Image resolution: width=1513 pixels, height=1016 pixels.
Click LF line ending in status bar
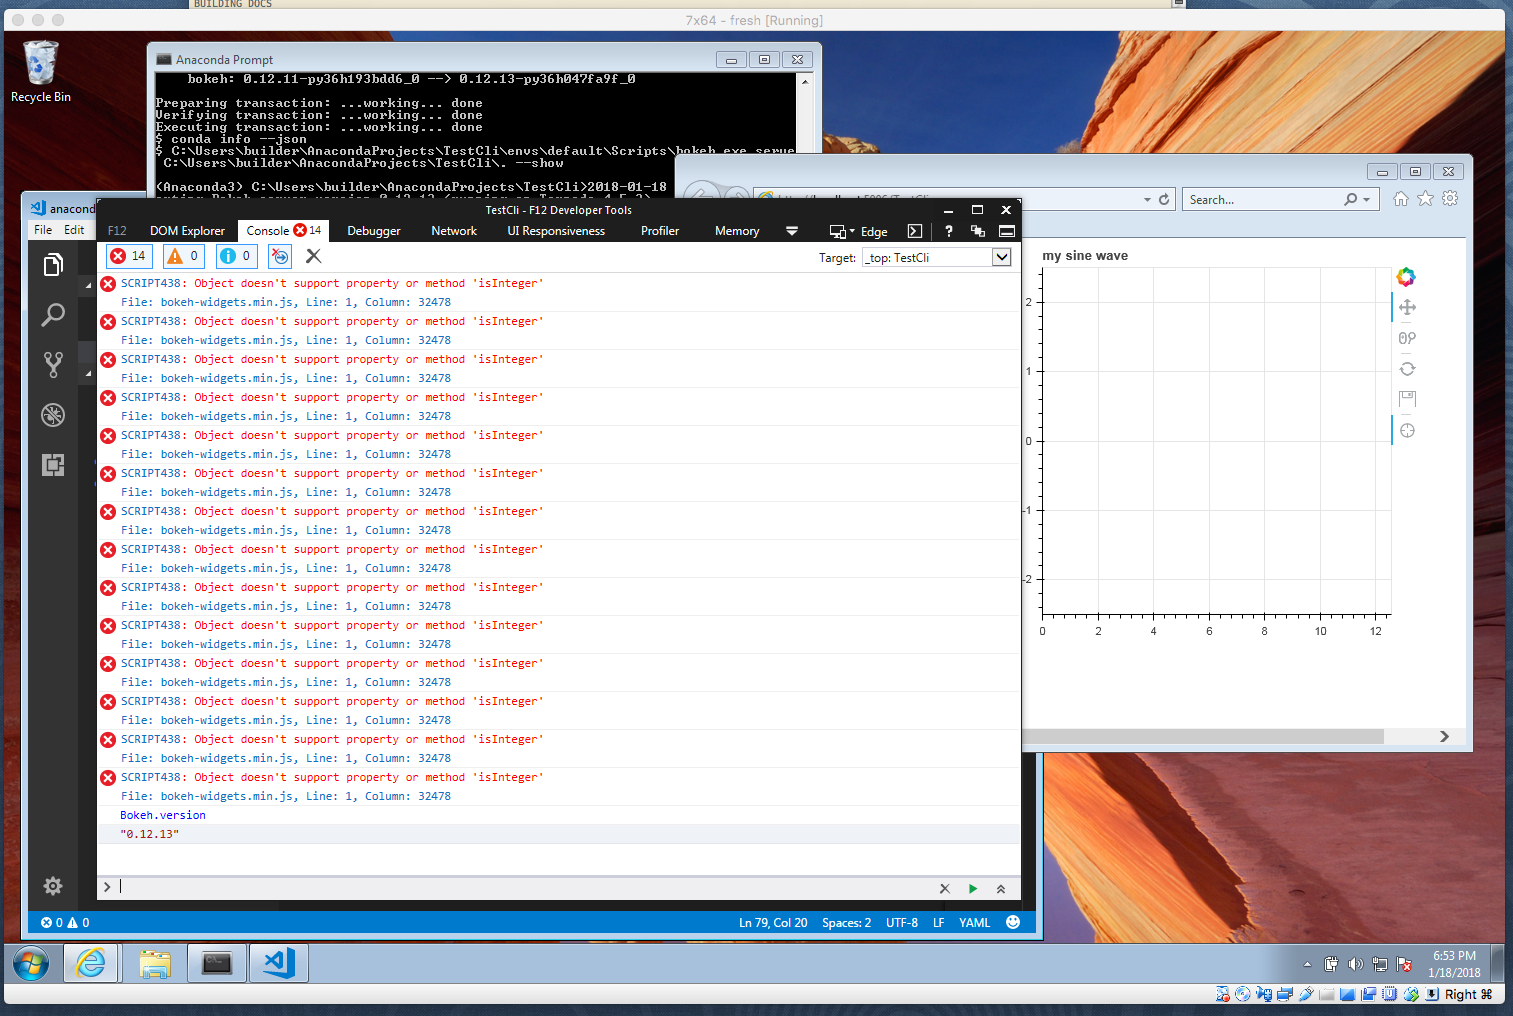tap(938, 923)
